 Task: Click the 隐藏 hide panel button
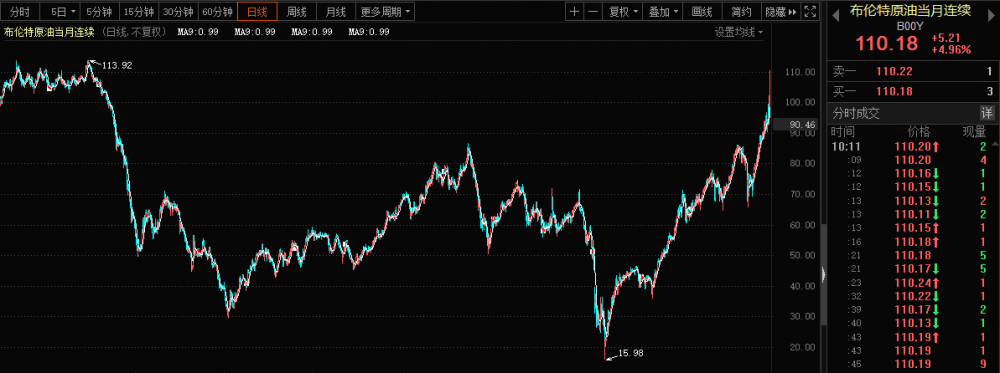tap(781, 11)
